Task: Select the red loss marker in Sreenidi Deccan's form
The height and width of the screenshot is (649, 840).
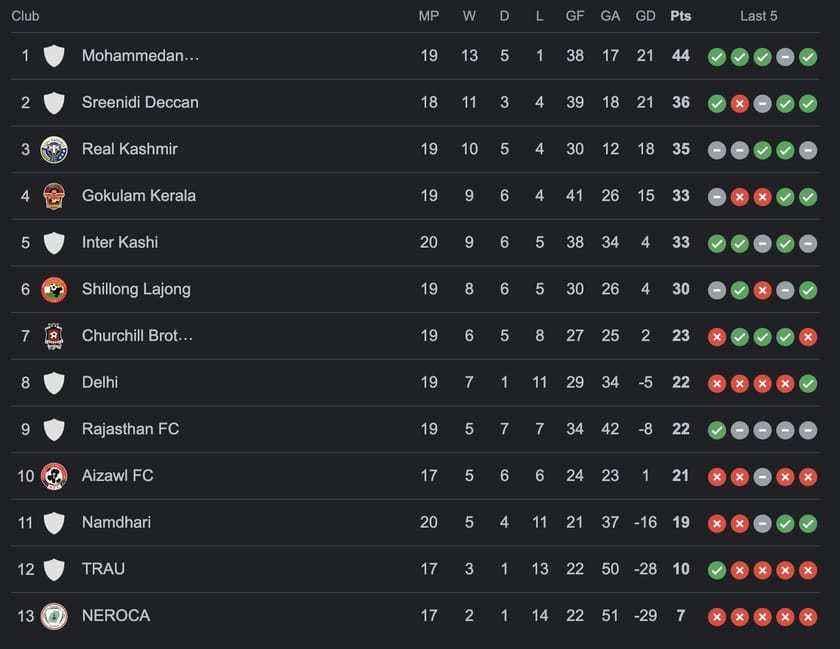Action: pyautogui.click(x=739, y=103)
